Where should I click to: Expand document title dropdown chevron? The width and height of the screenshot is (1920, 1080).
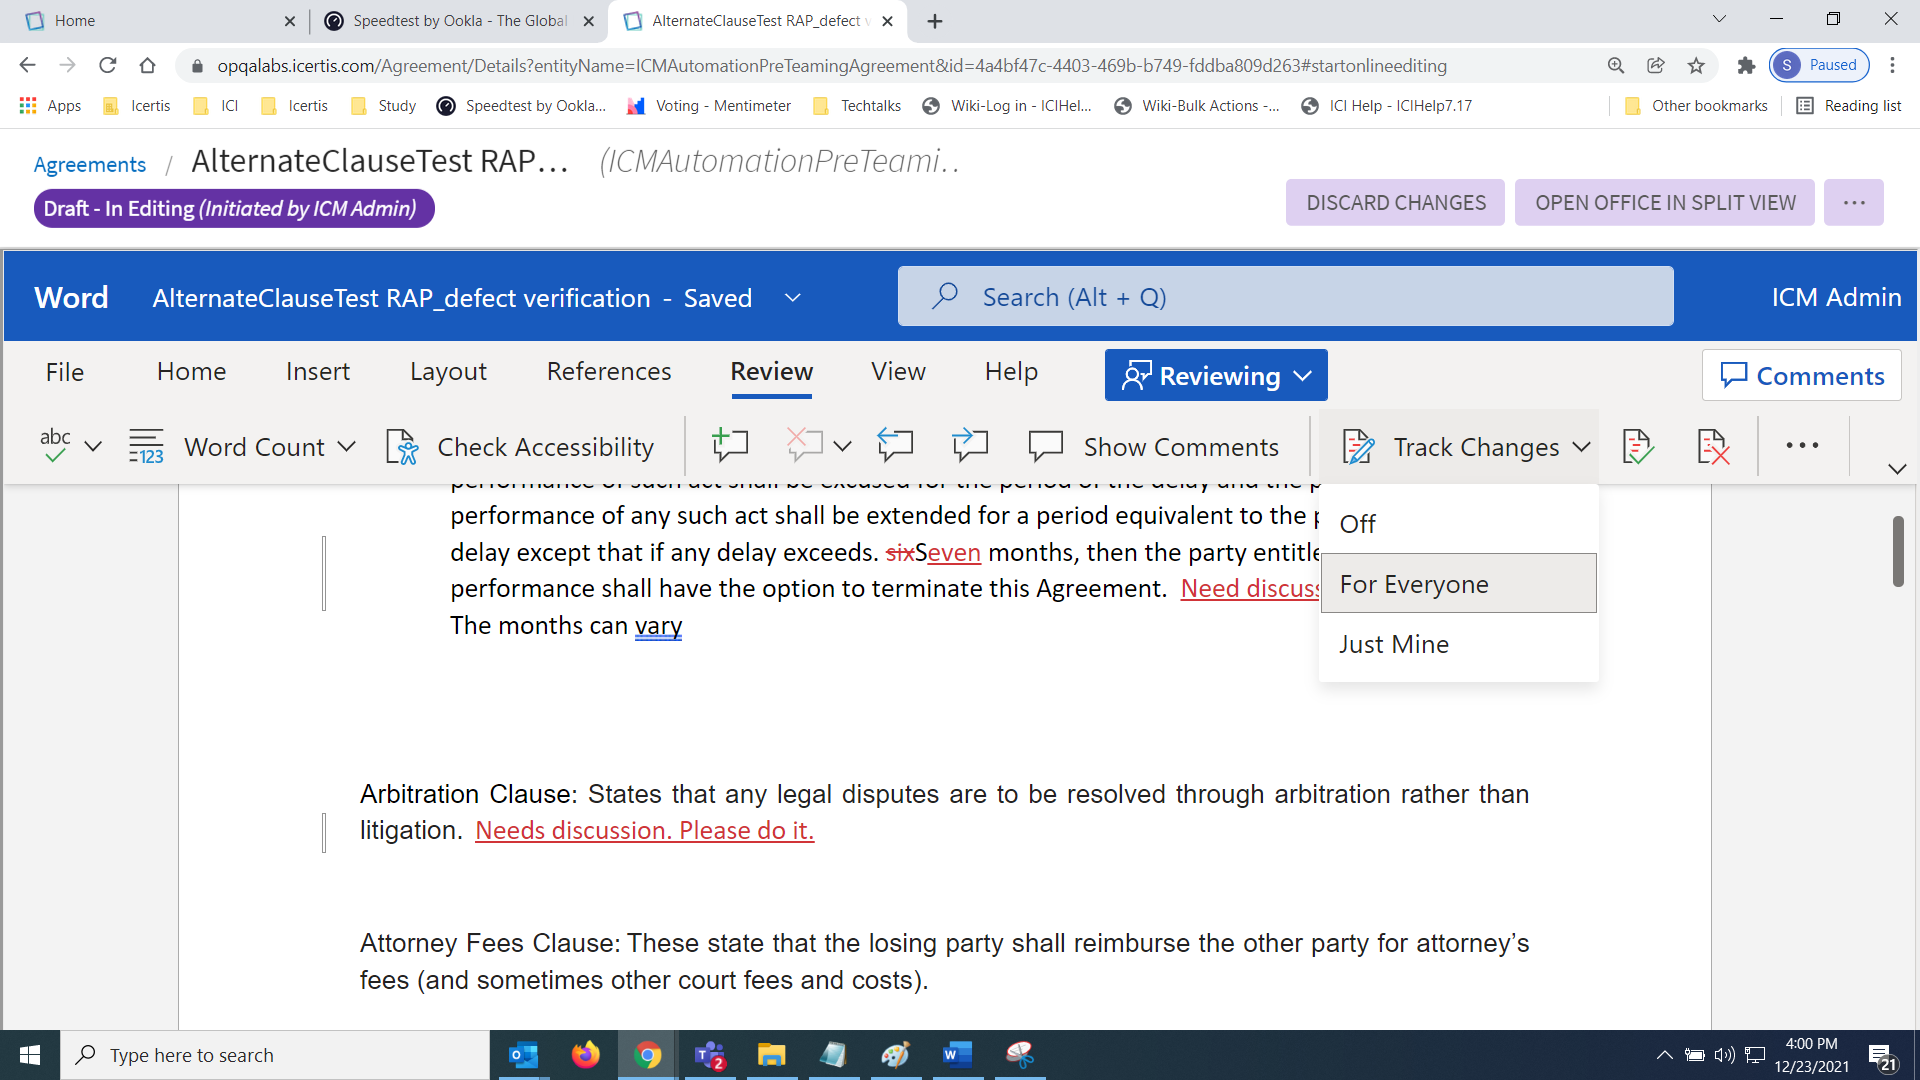click(792, 298)
